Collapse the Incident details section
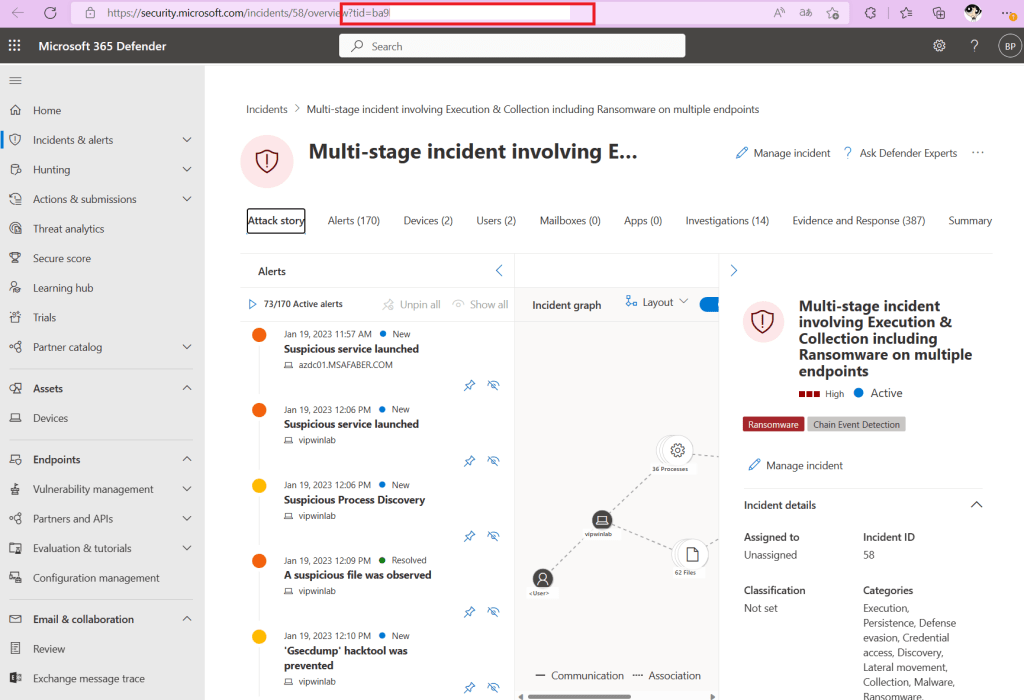 coord(976,505)
